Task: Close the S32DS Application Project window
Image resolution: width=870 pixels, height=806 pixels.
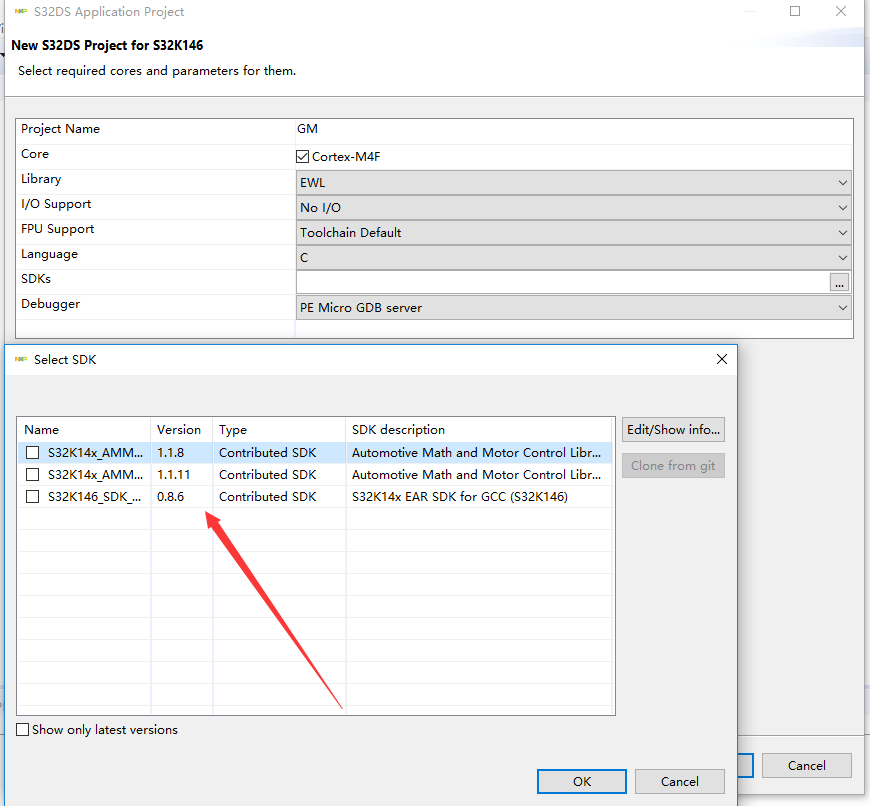Action: tap(841, 11)
